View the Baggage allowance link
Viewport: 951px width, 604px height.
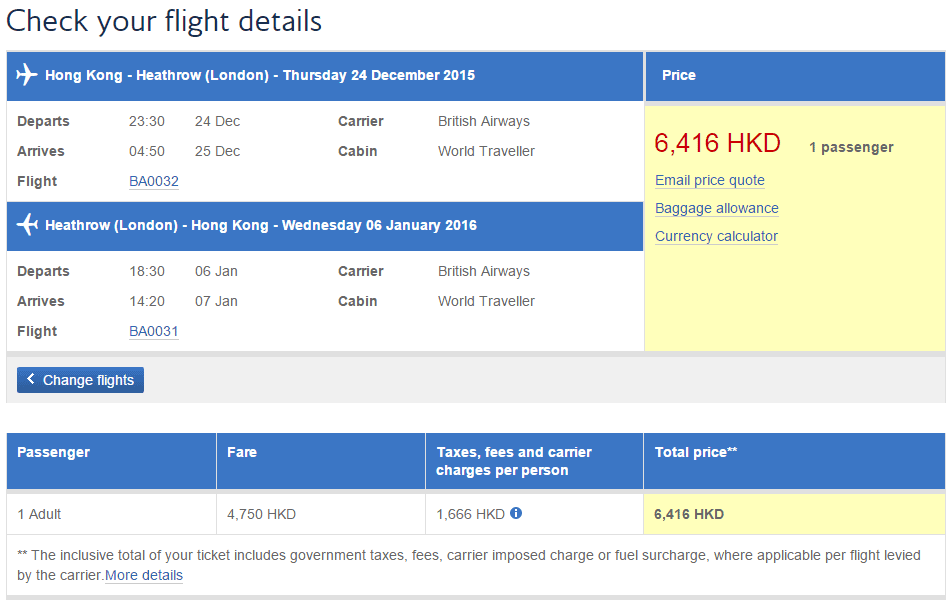717,208
